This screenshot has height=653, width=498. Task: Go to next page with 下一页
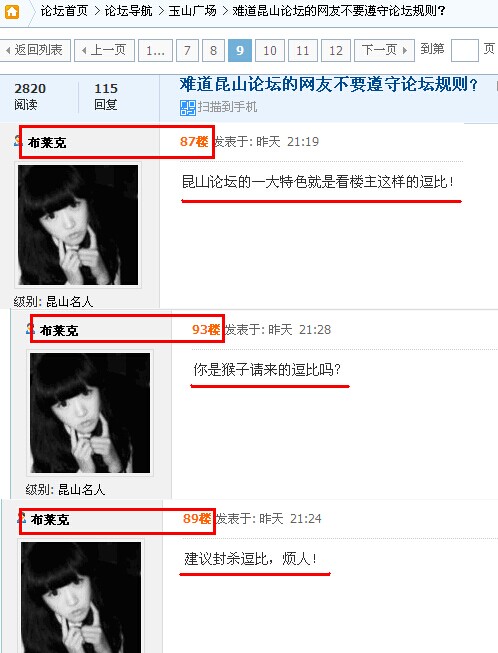pos(384,50)
